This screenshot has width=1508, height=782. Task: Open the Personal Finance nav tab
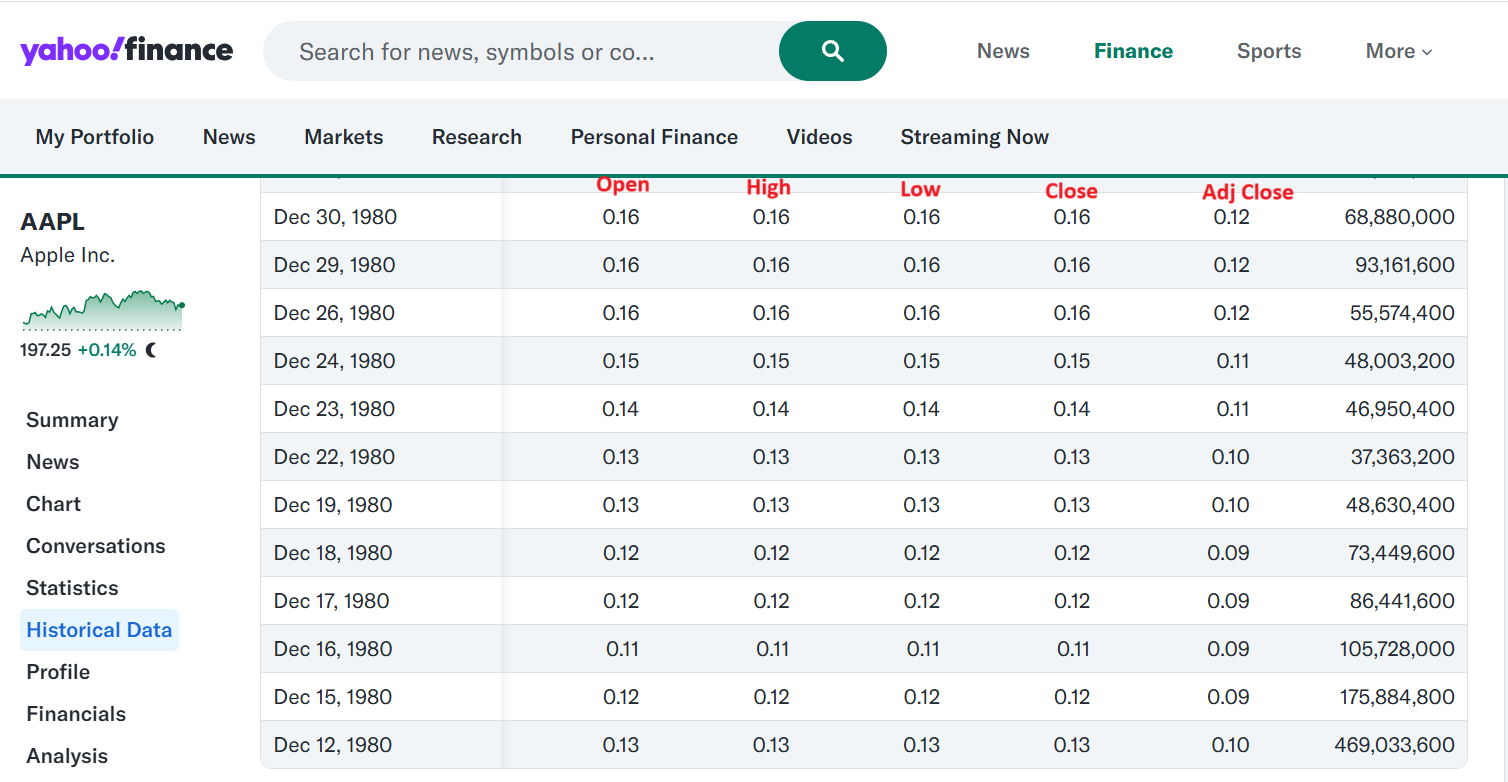pyautogui.click(x=654, y=137)
